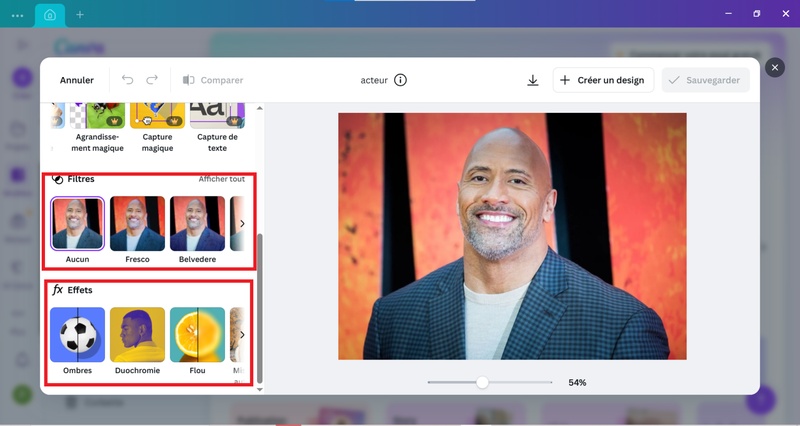Click the zoom slider handle

click(x=482, y=382)
